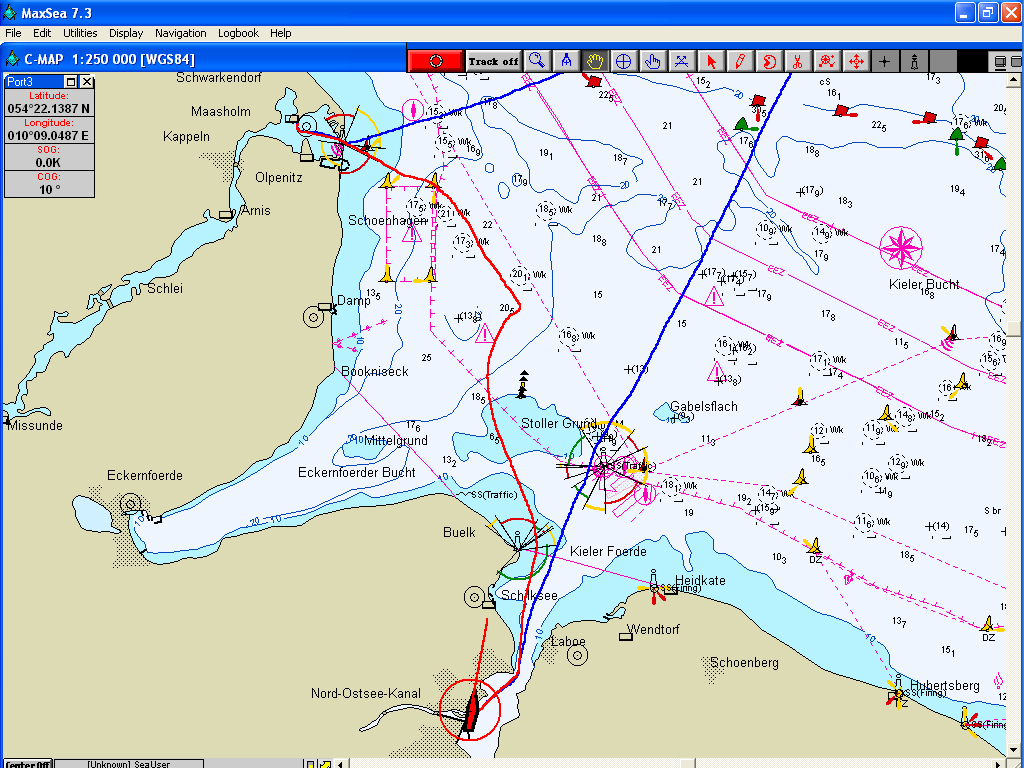Click the Eckernfoerde town label

[x=145, y=475]
